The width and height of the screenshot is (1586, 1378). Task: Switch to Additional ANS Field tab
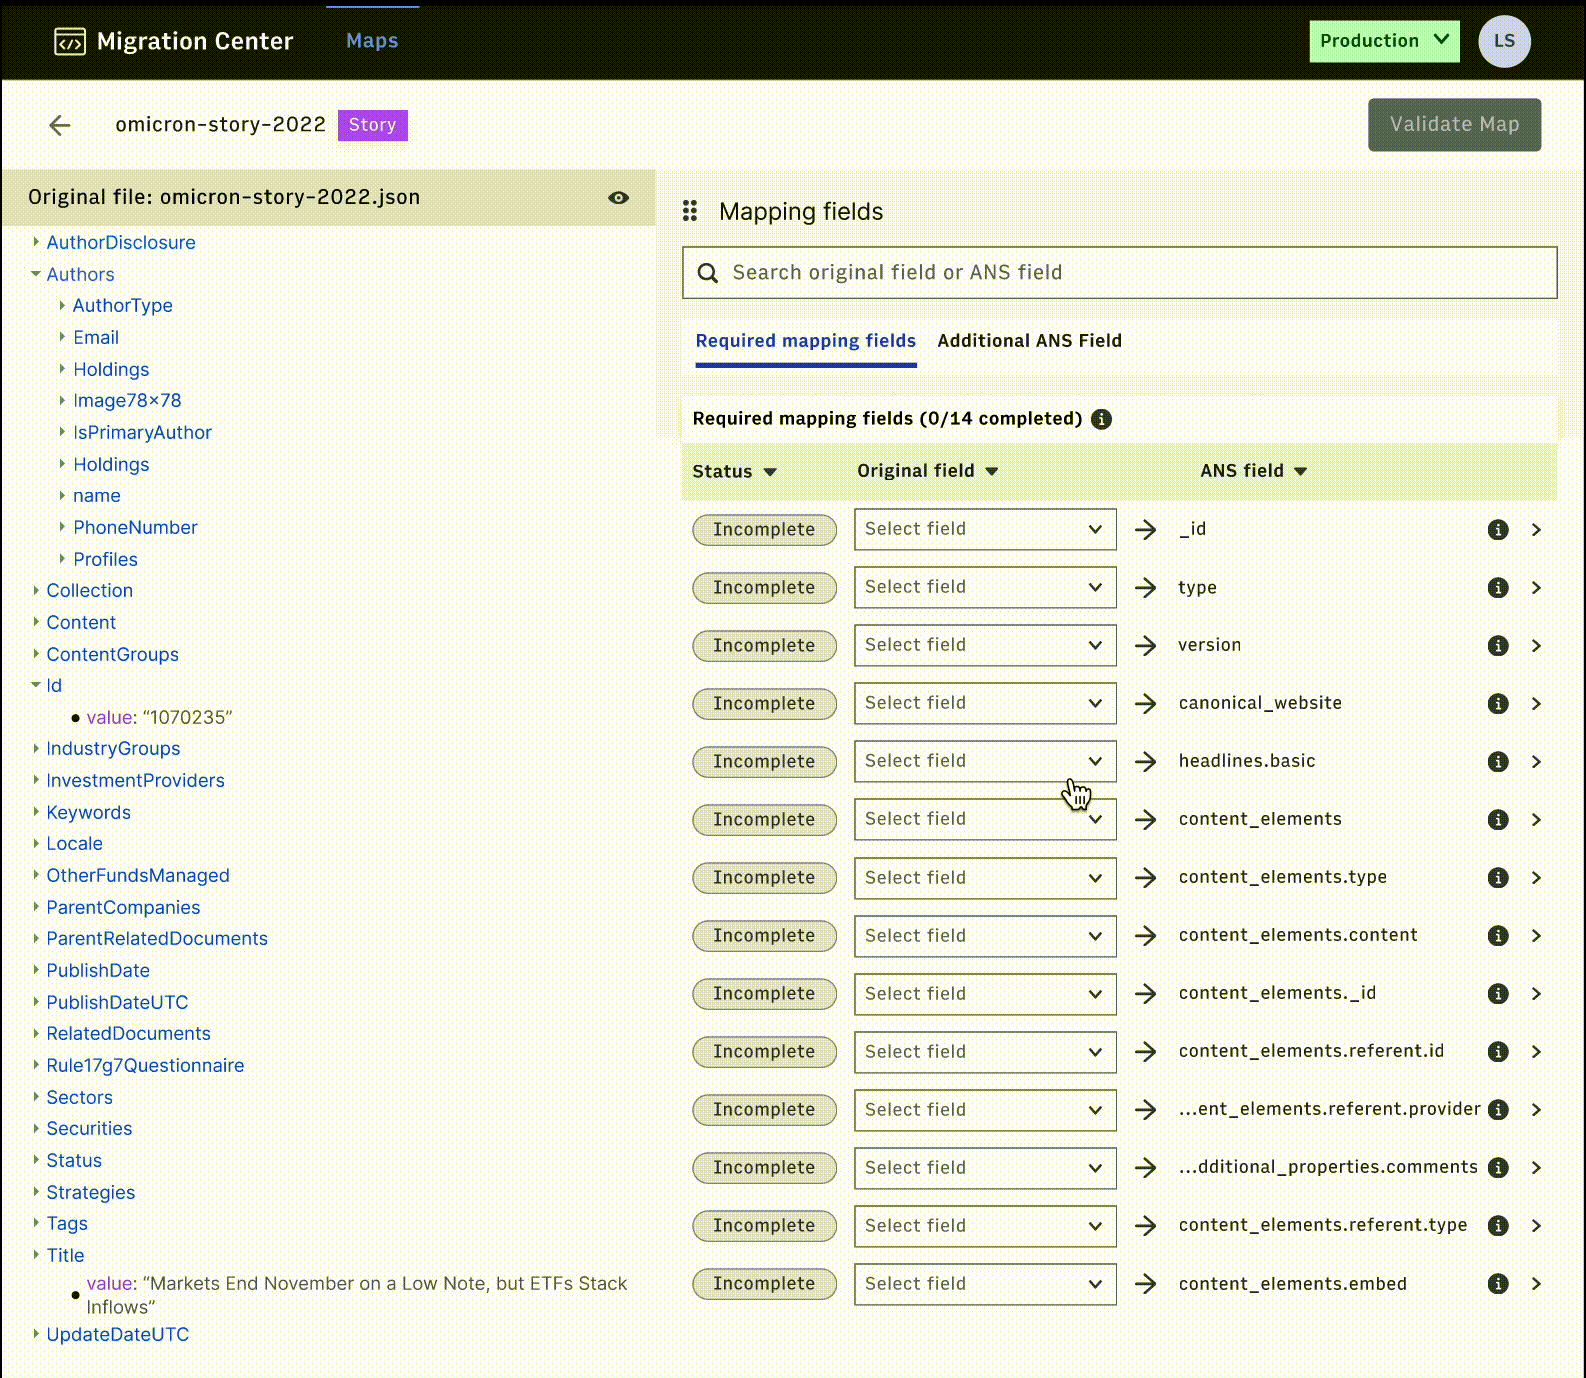[1029, 341]
